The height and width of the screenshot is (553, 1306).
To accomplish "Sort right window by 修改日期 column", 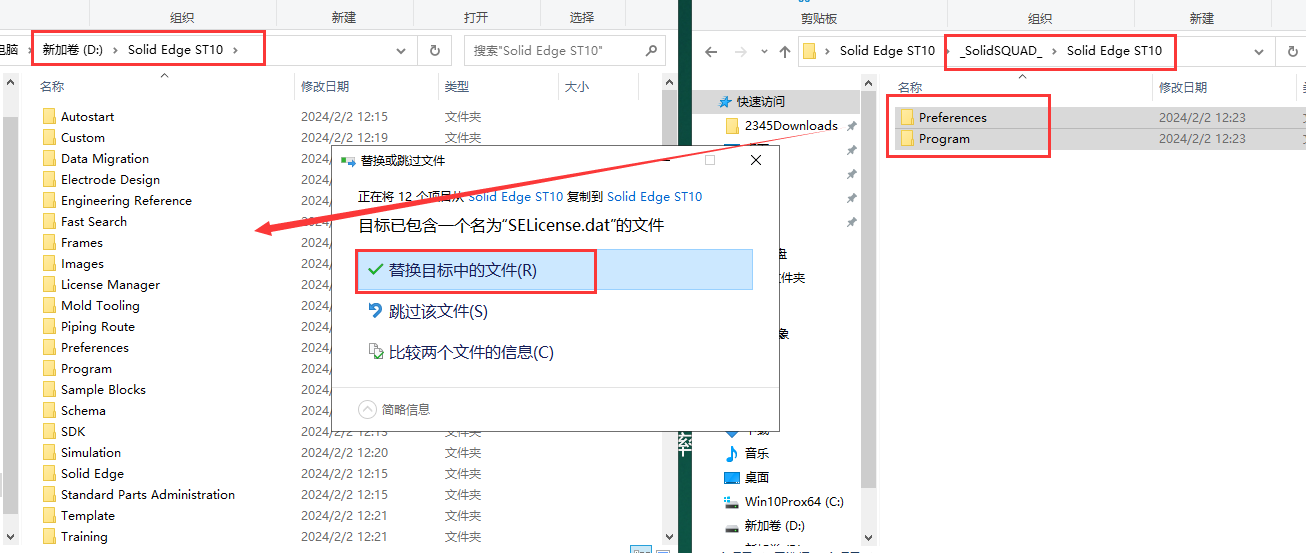I will pos(1183,87).
